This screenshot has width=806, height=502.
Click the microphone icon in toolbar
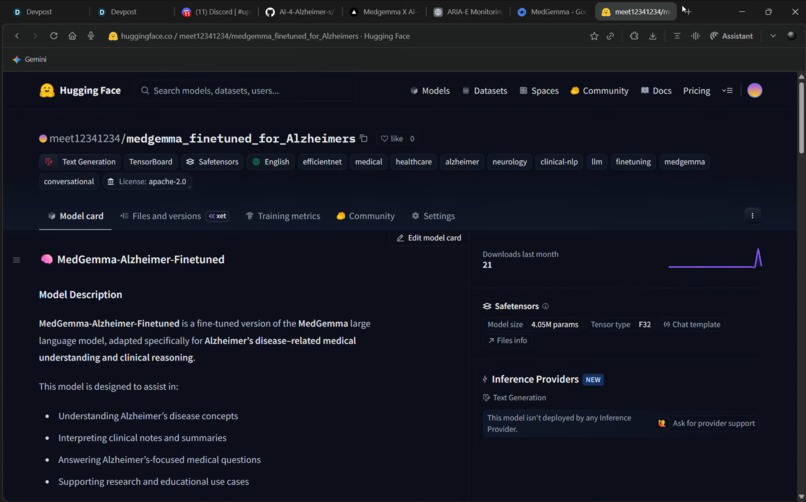[x=91, y=36]
